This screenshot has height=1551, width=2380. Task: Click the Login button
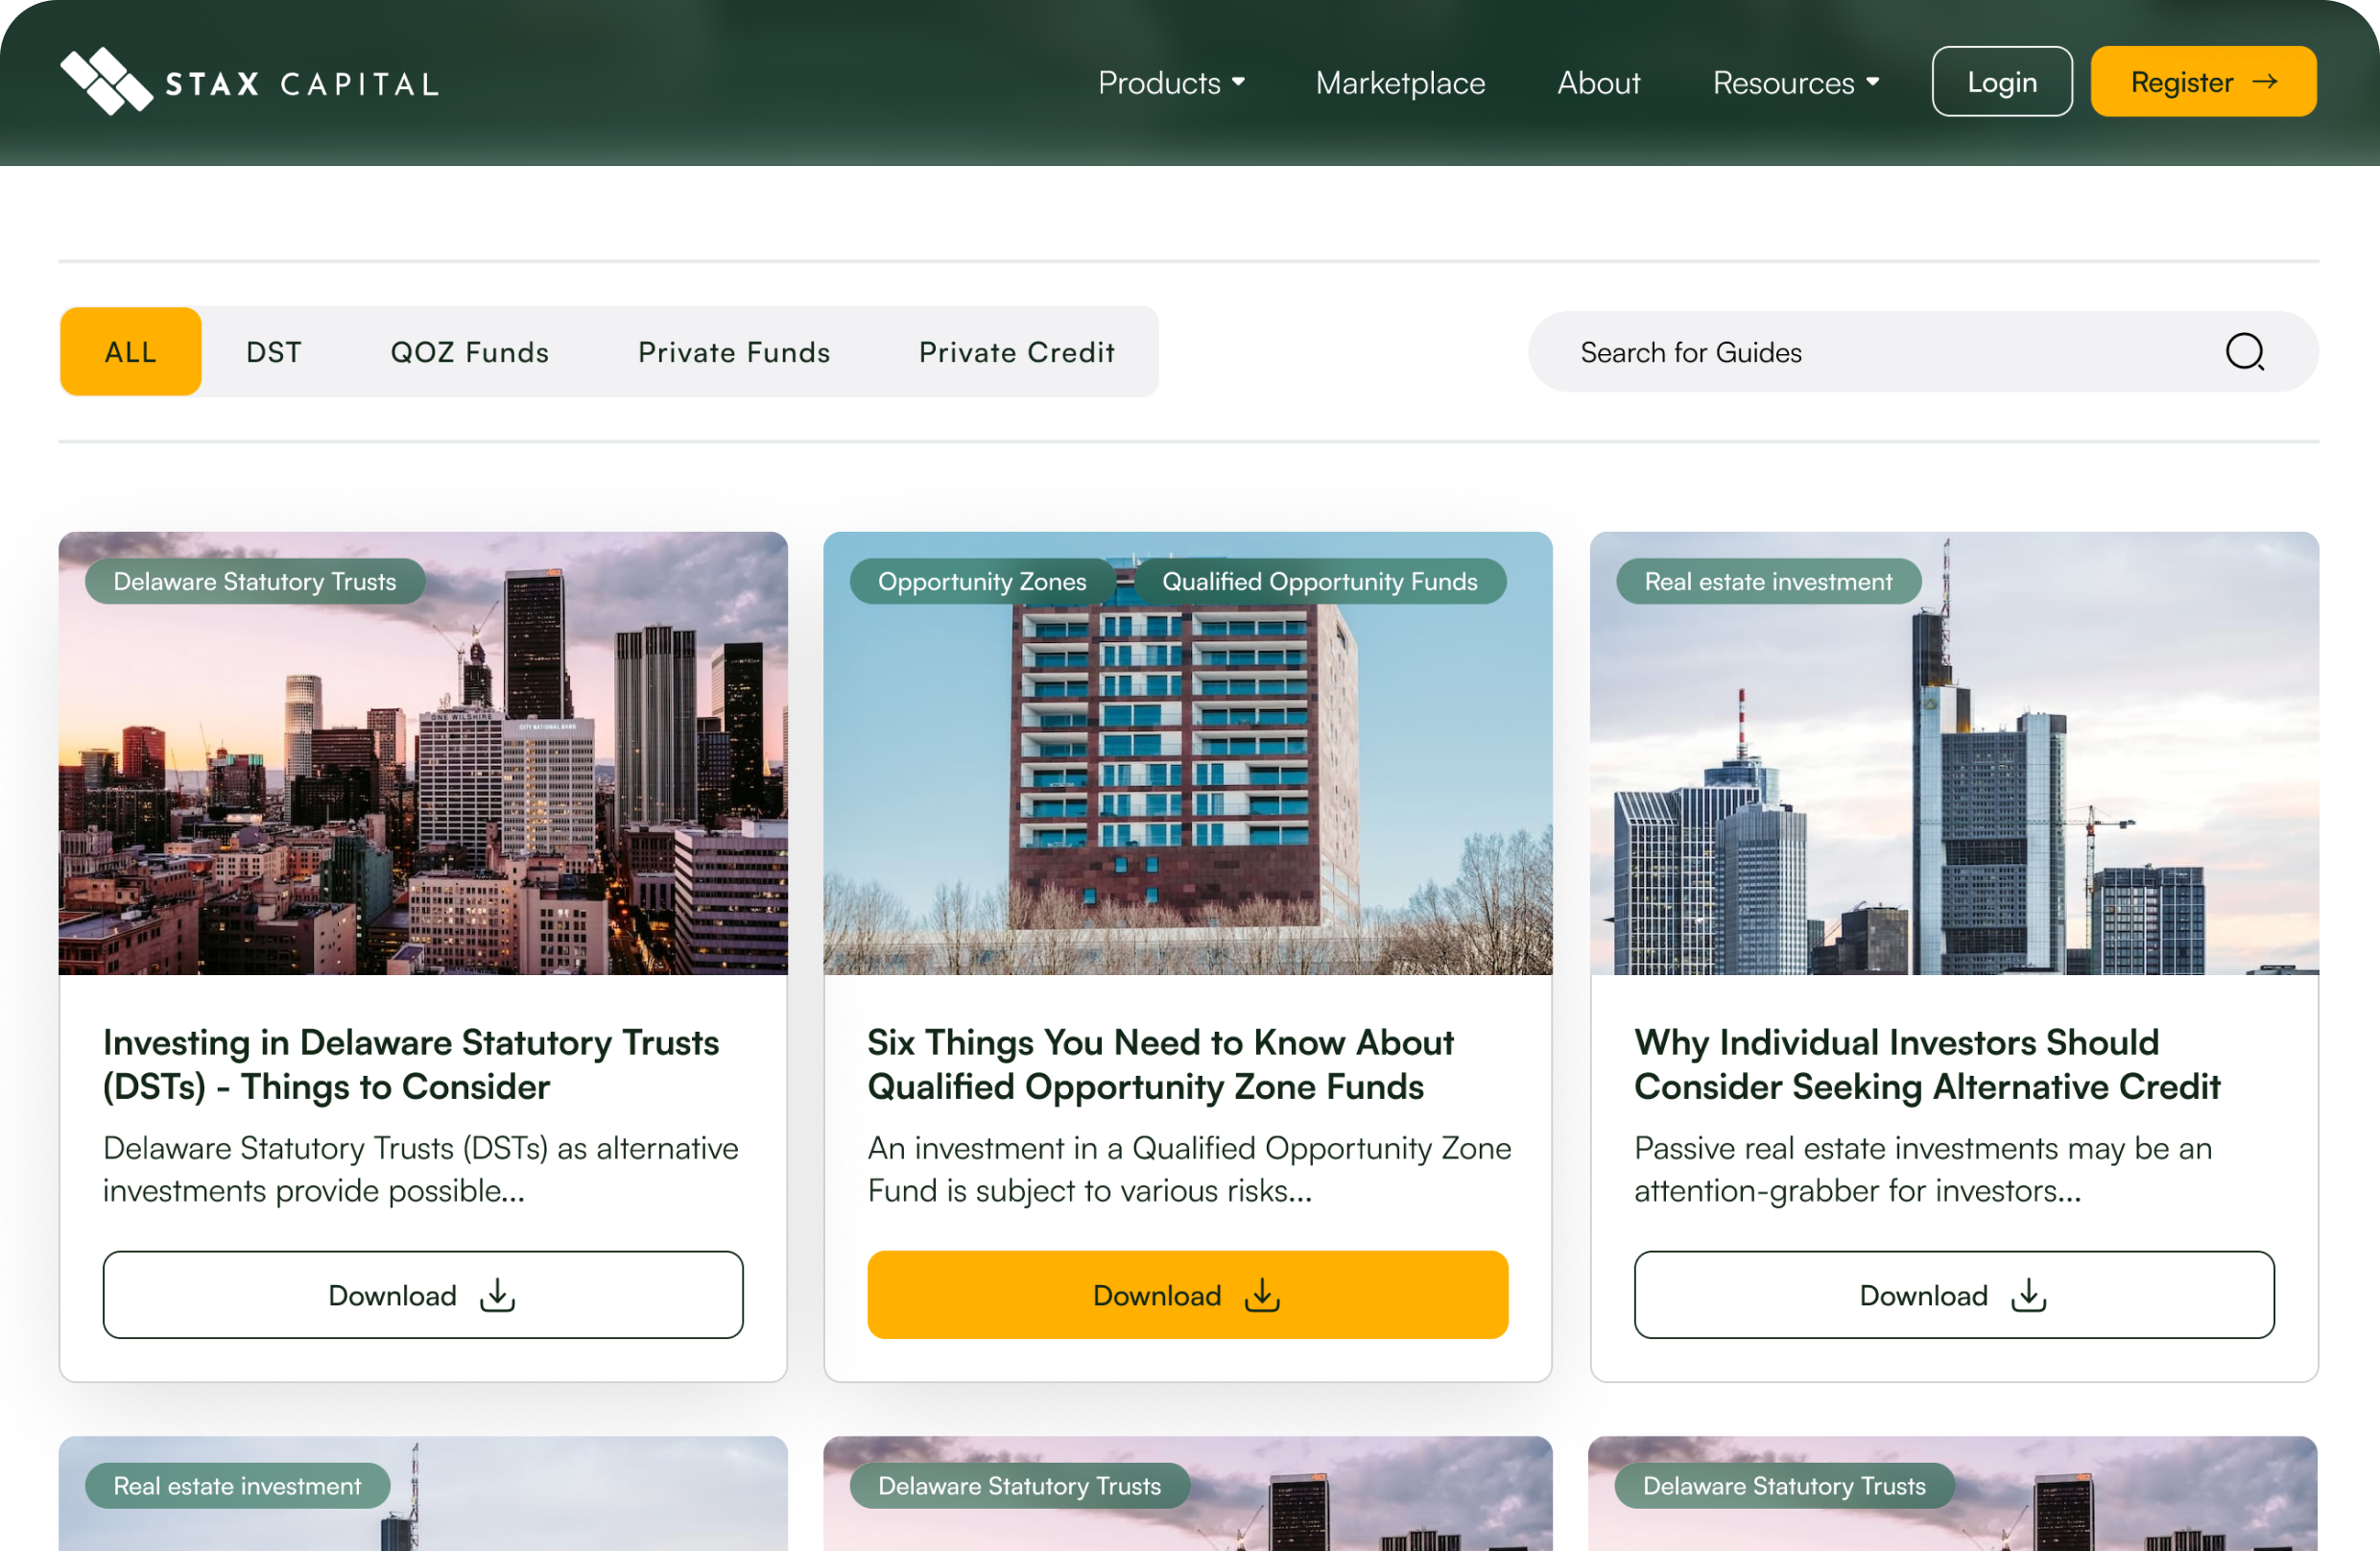coord(2002,82)
